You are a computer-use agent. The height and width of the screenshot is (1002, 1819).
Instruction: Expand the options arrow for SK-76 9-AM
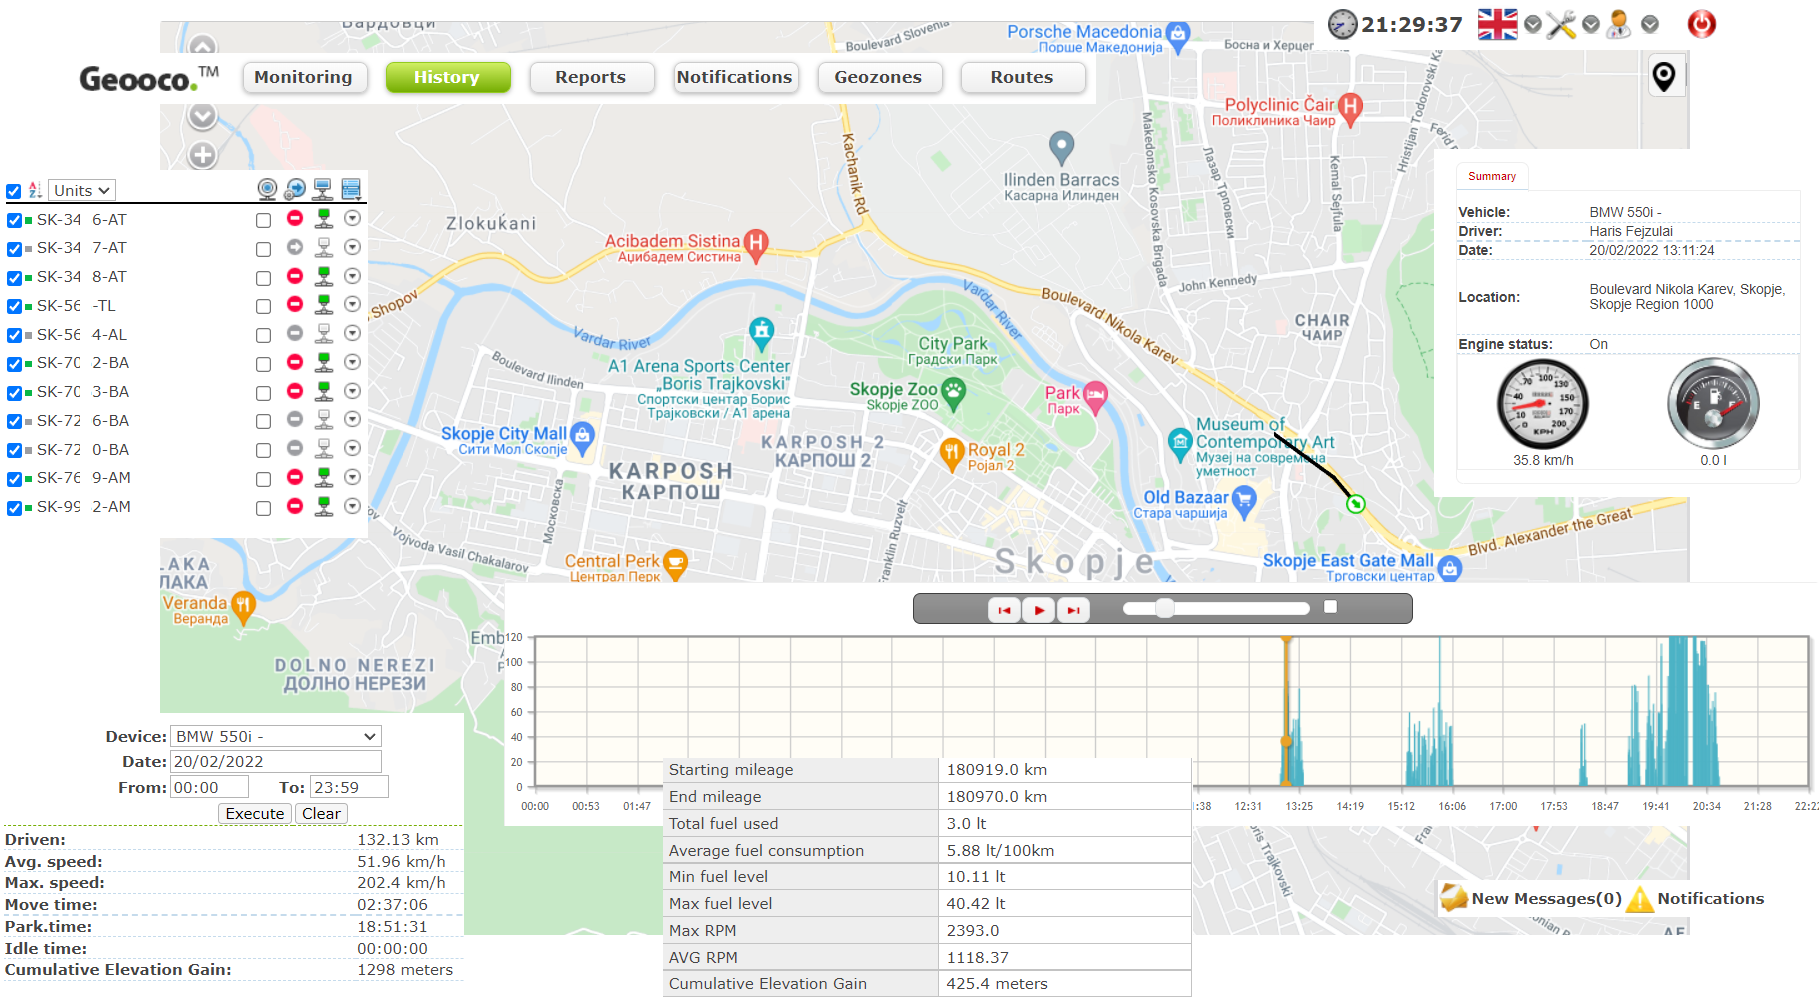352,478
